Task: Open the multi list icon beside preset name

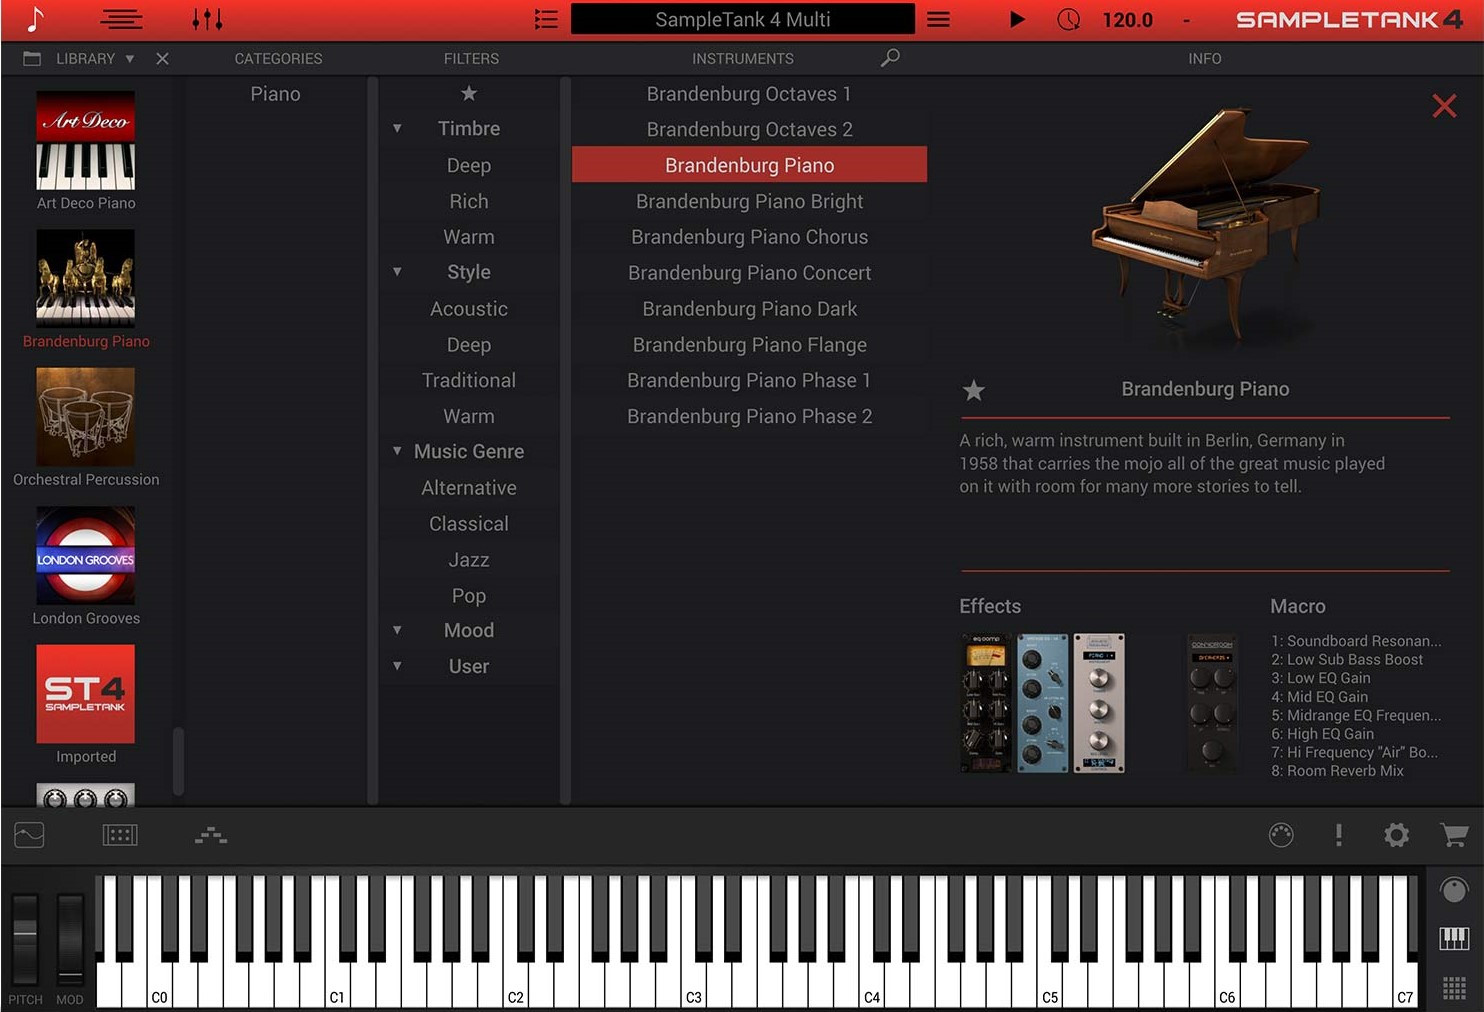Action: pos(546,19)
